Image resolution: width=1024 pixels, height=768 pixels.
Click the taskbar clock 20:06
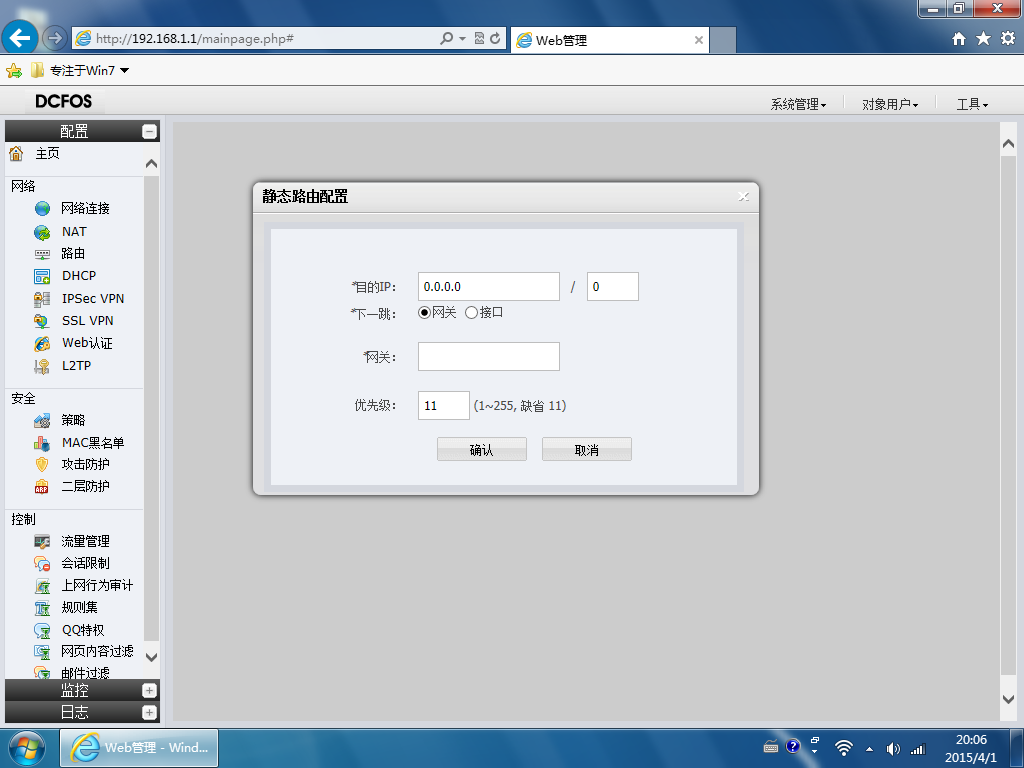(971, 740)
